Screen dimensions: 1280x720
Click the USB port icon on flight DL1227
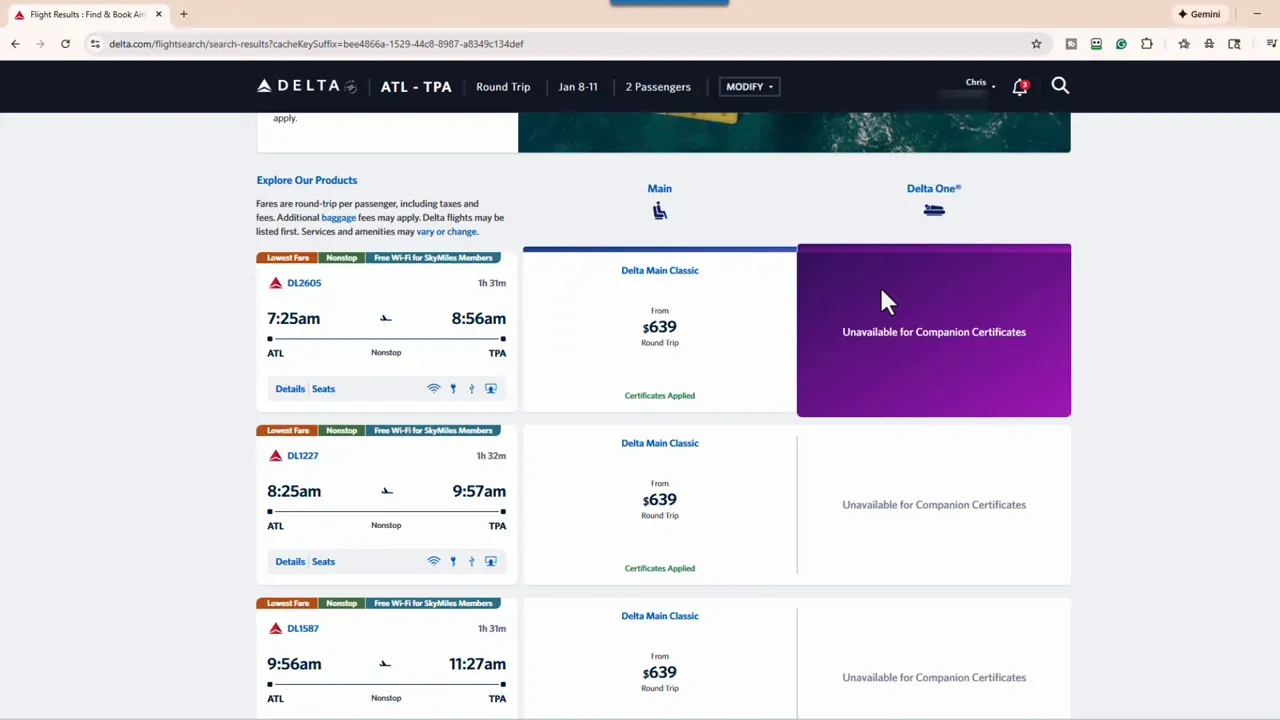click(x=471, y=561)
